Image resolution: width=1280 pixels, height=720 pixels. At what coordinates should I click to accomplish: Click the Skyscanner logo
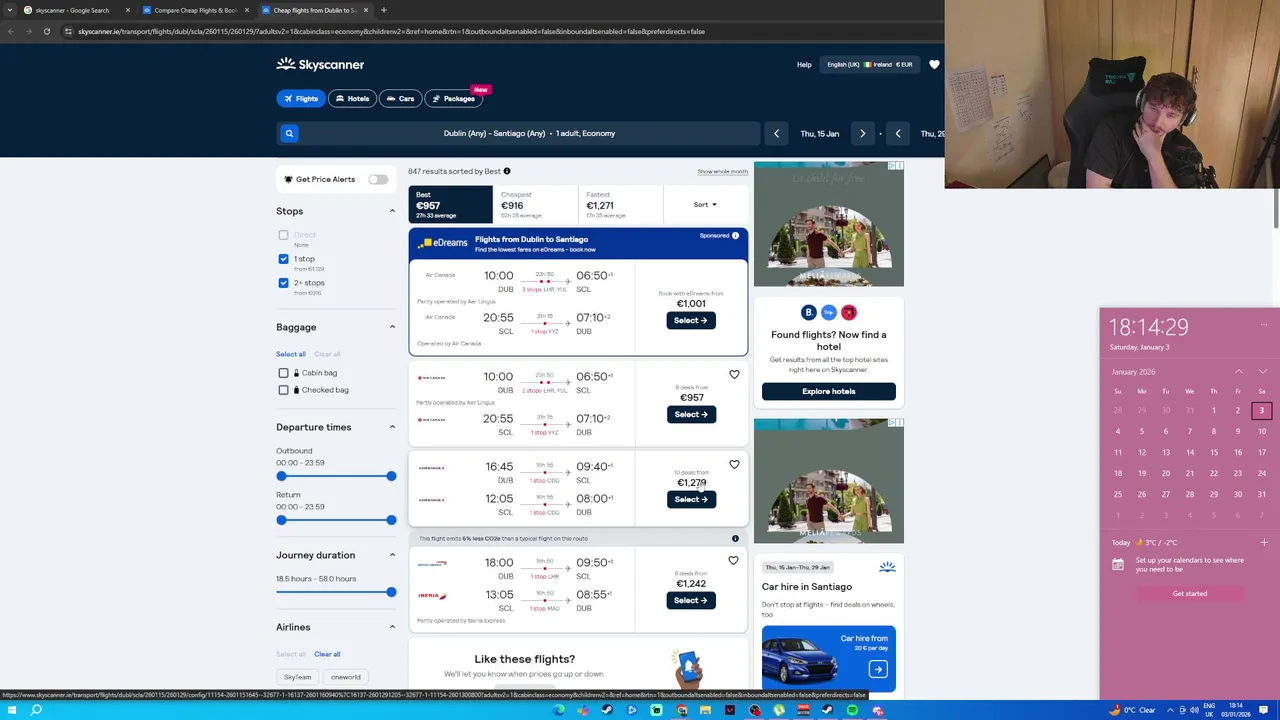tap(320, 64)
